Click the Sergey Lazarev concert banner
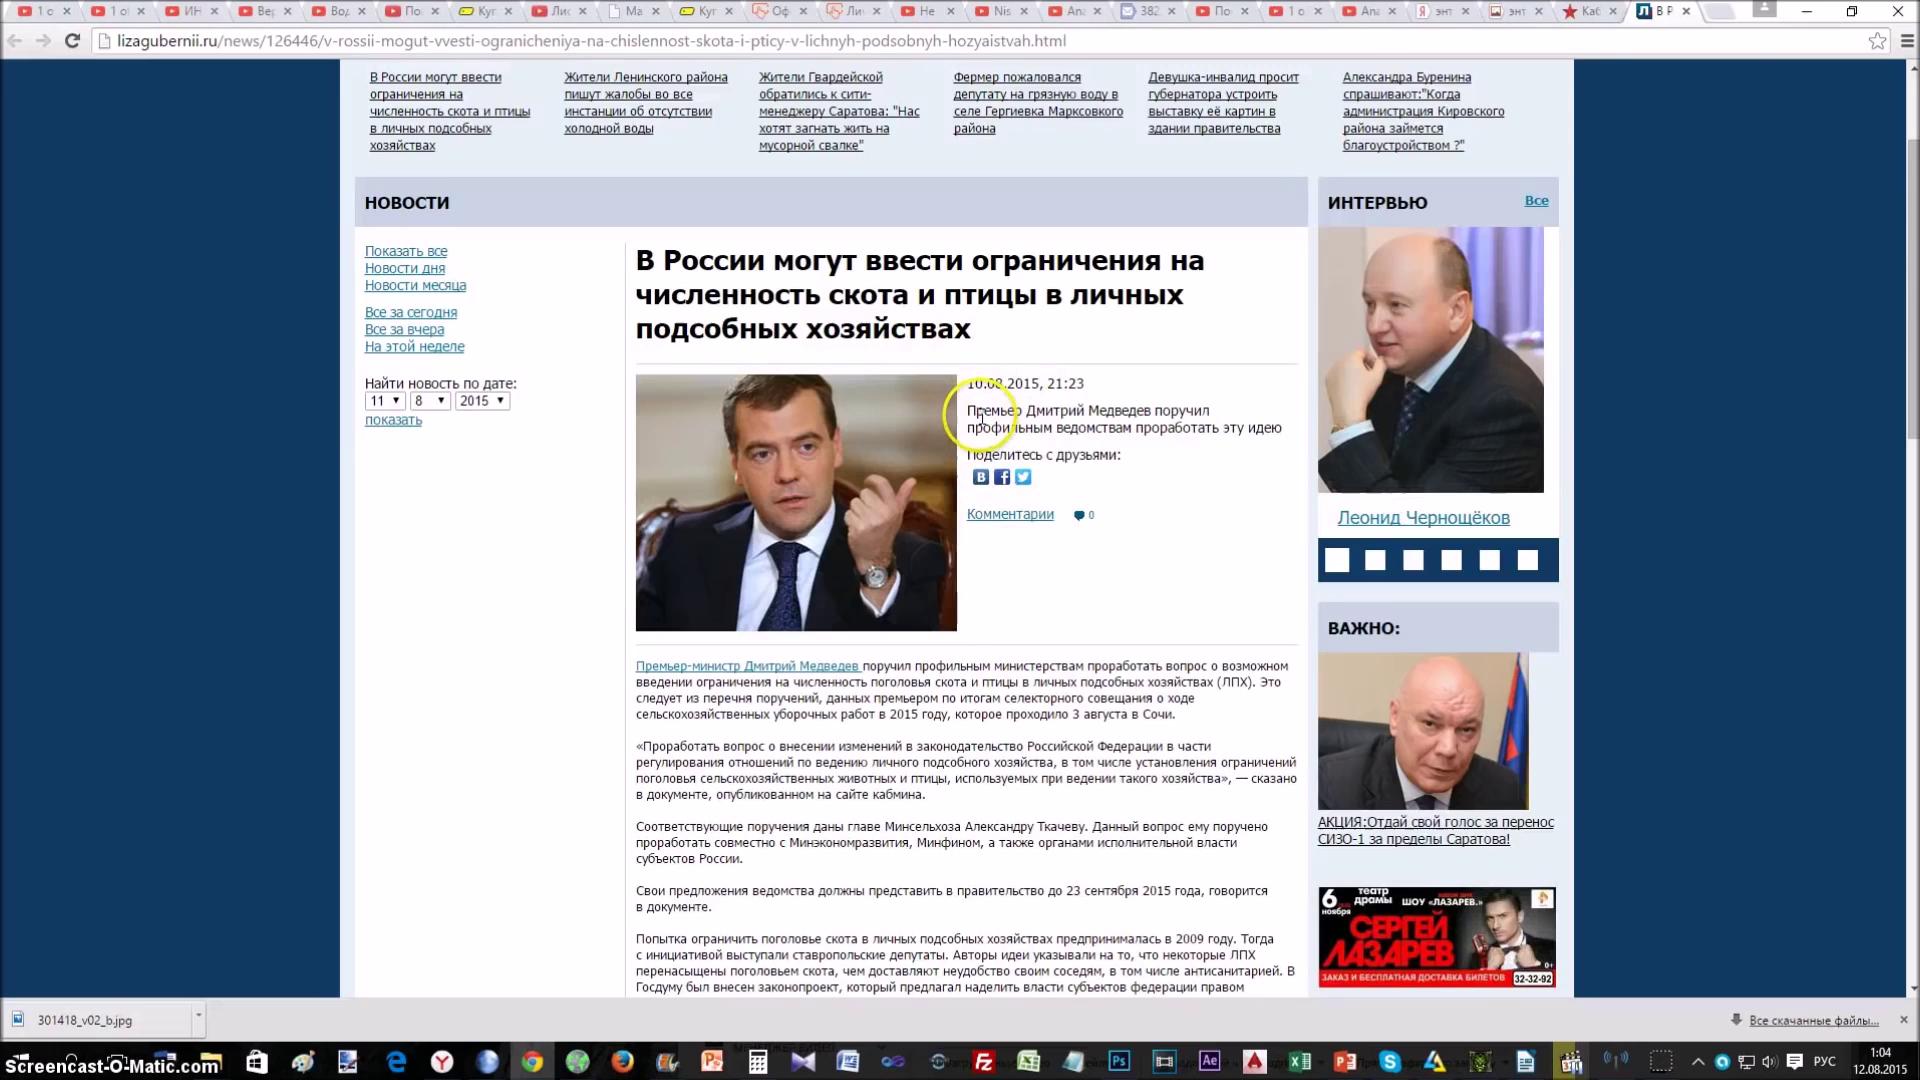The width and height of the screenshot is (1920, 1080). click(x=1436, y=937)
